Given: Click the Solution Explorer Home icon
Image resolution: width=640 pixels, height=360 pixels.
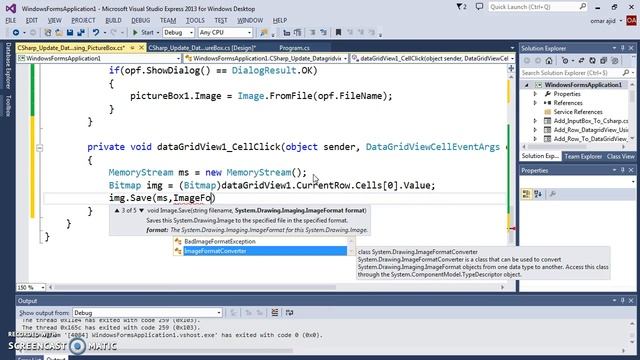Looking at the screenshot, I should [x=549, y=61].
